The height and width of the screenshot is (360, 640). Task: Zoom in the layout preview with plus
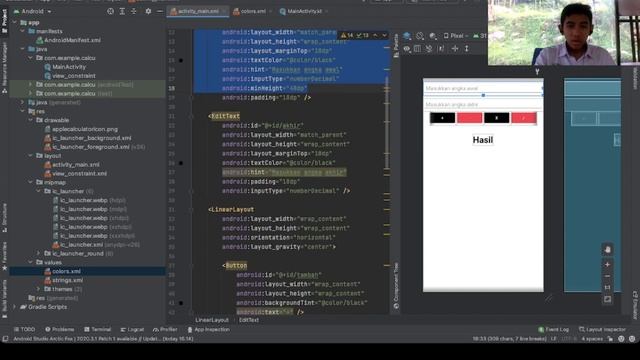coord(607,264)
